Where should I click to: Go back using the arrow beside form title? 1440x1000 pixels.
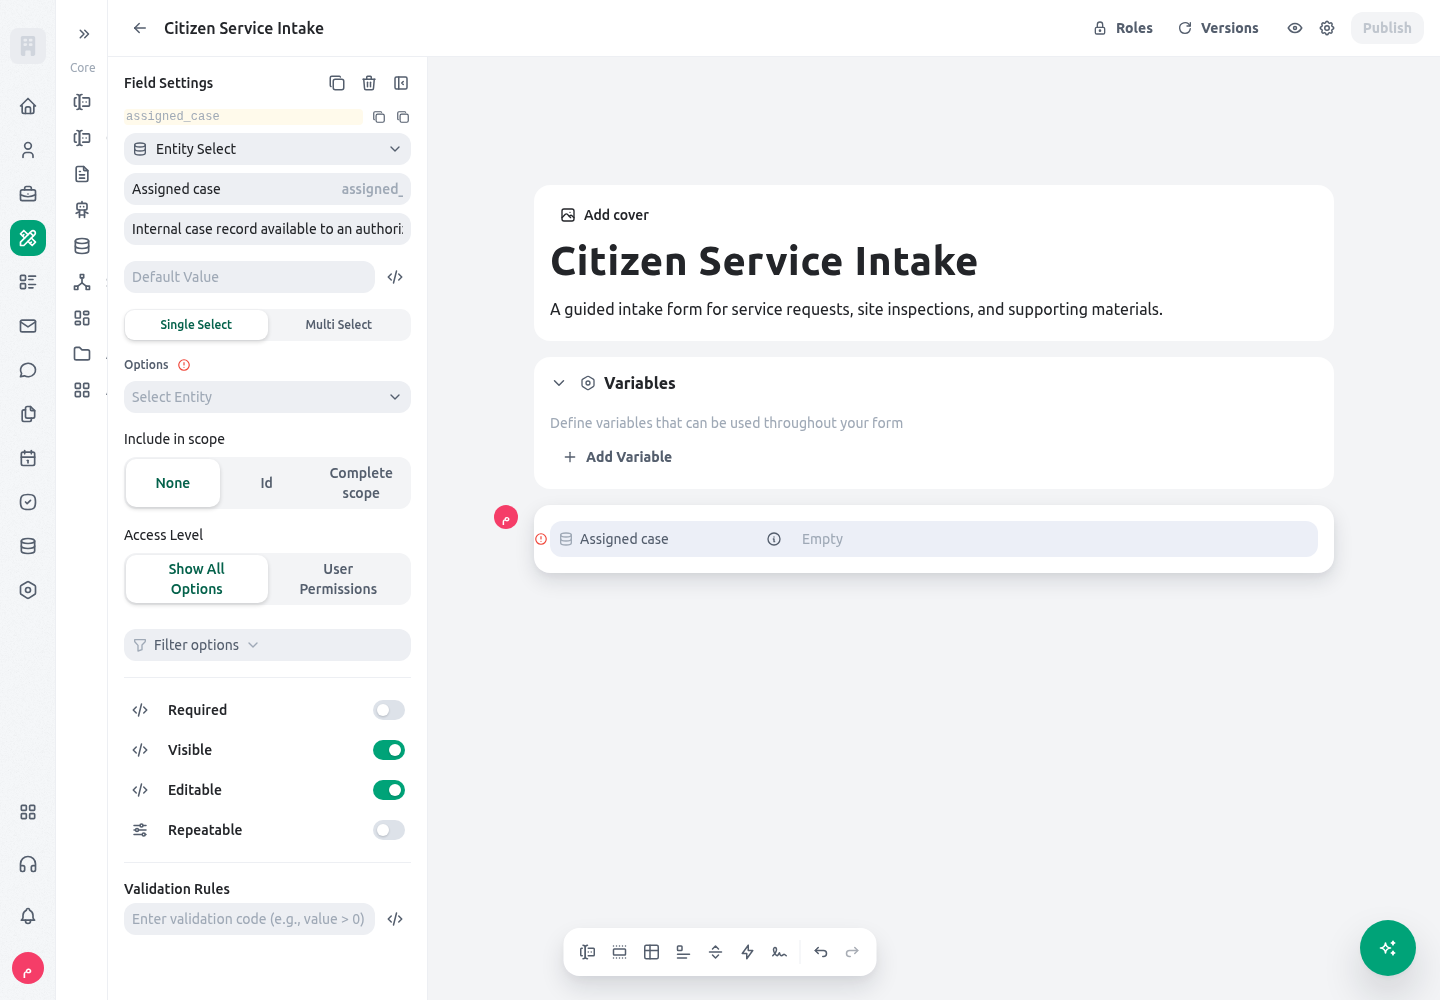tap(140, 28)
